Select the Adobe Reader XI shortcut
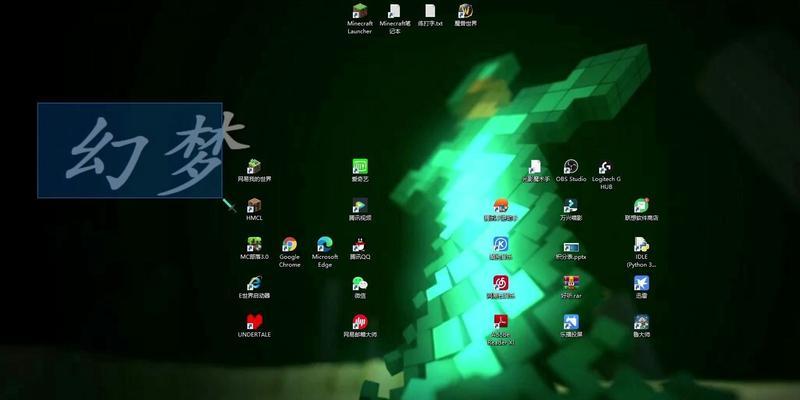The image size is (800, 400). [501, 330]
